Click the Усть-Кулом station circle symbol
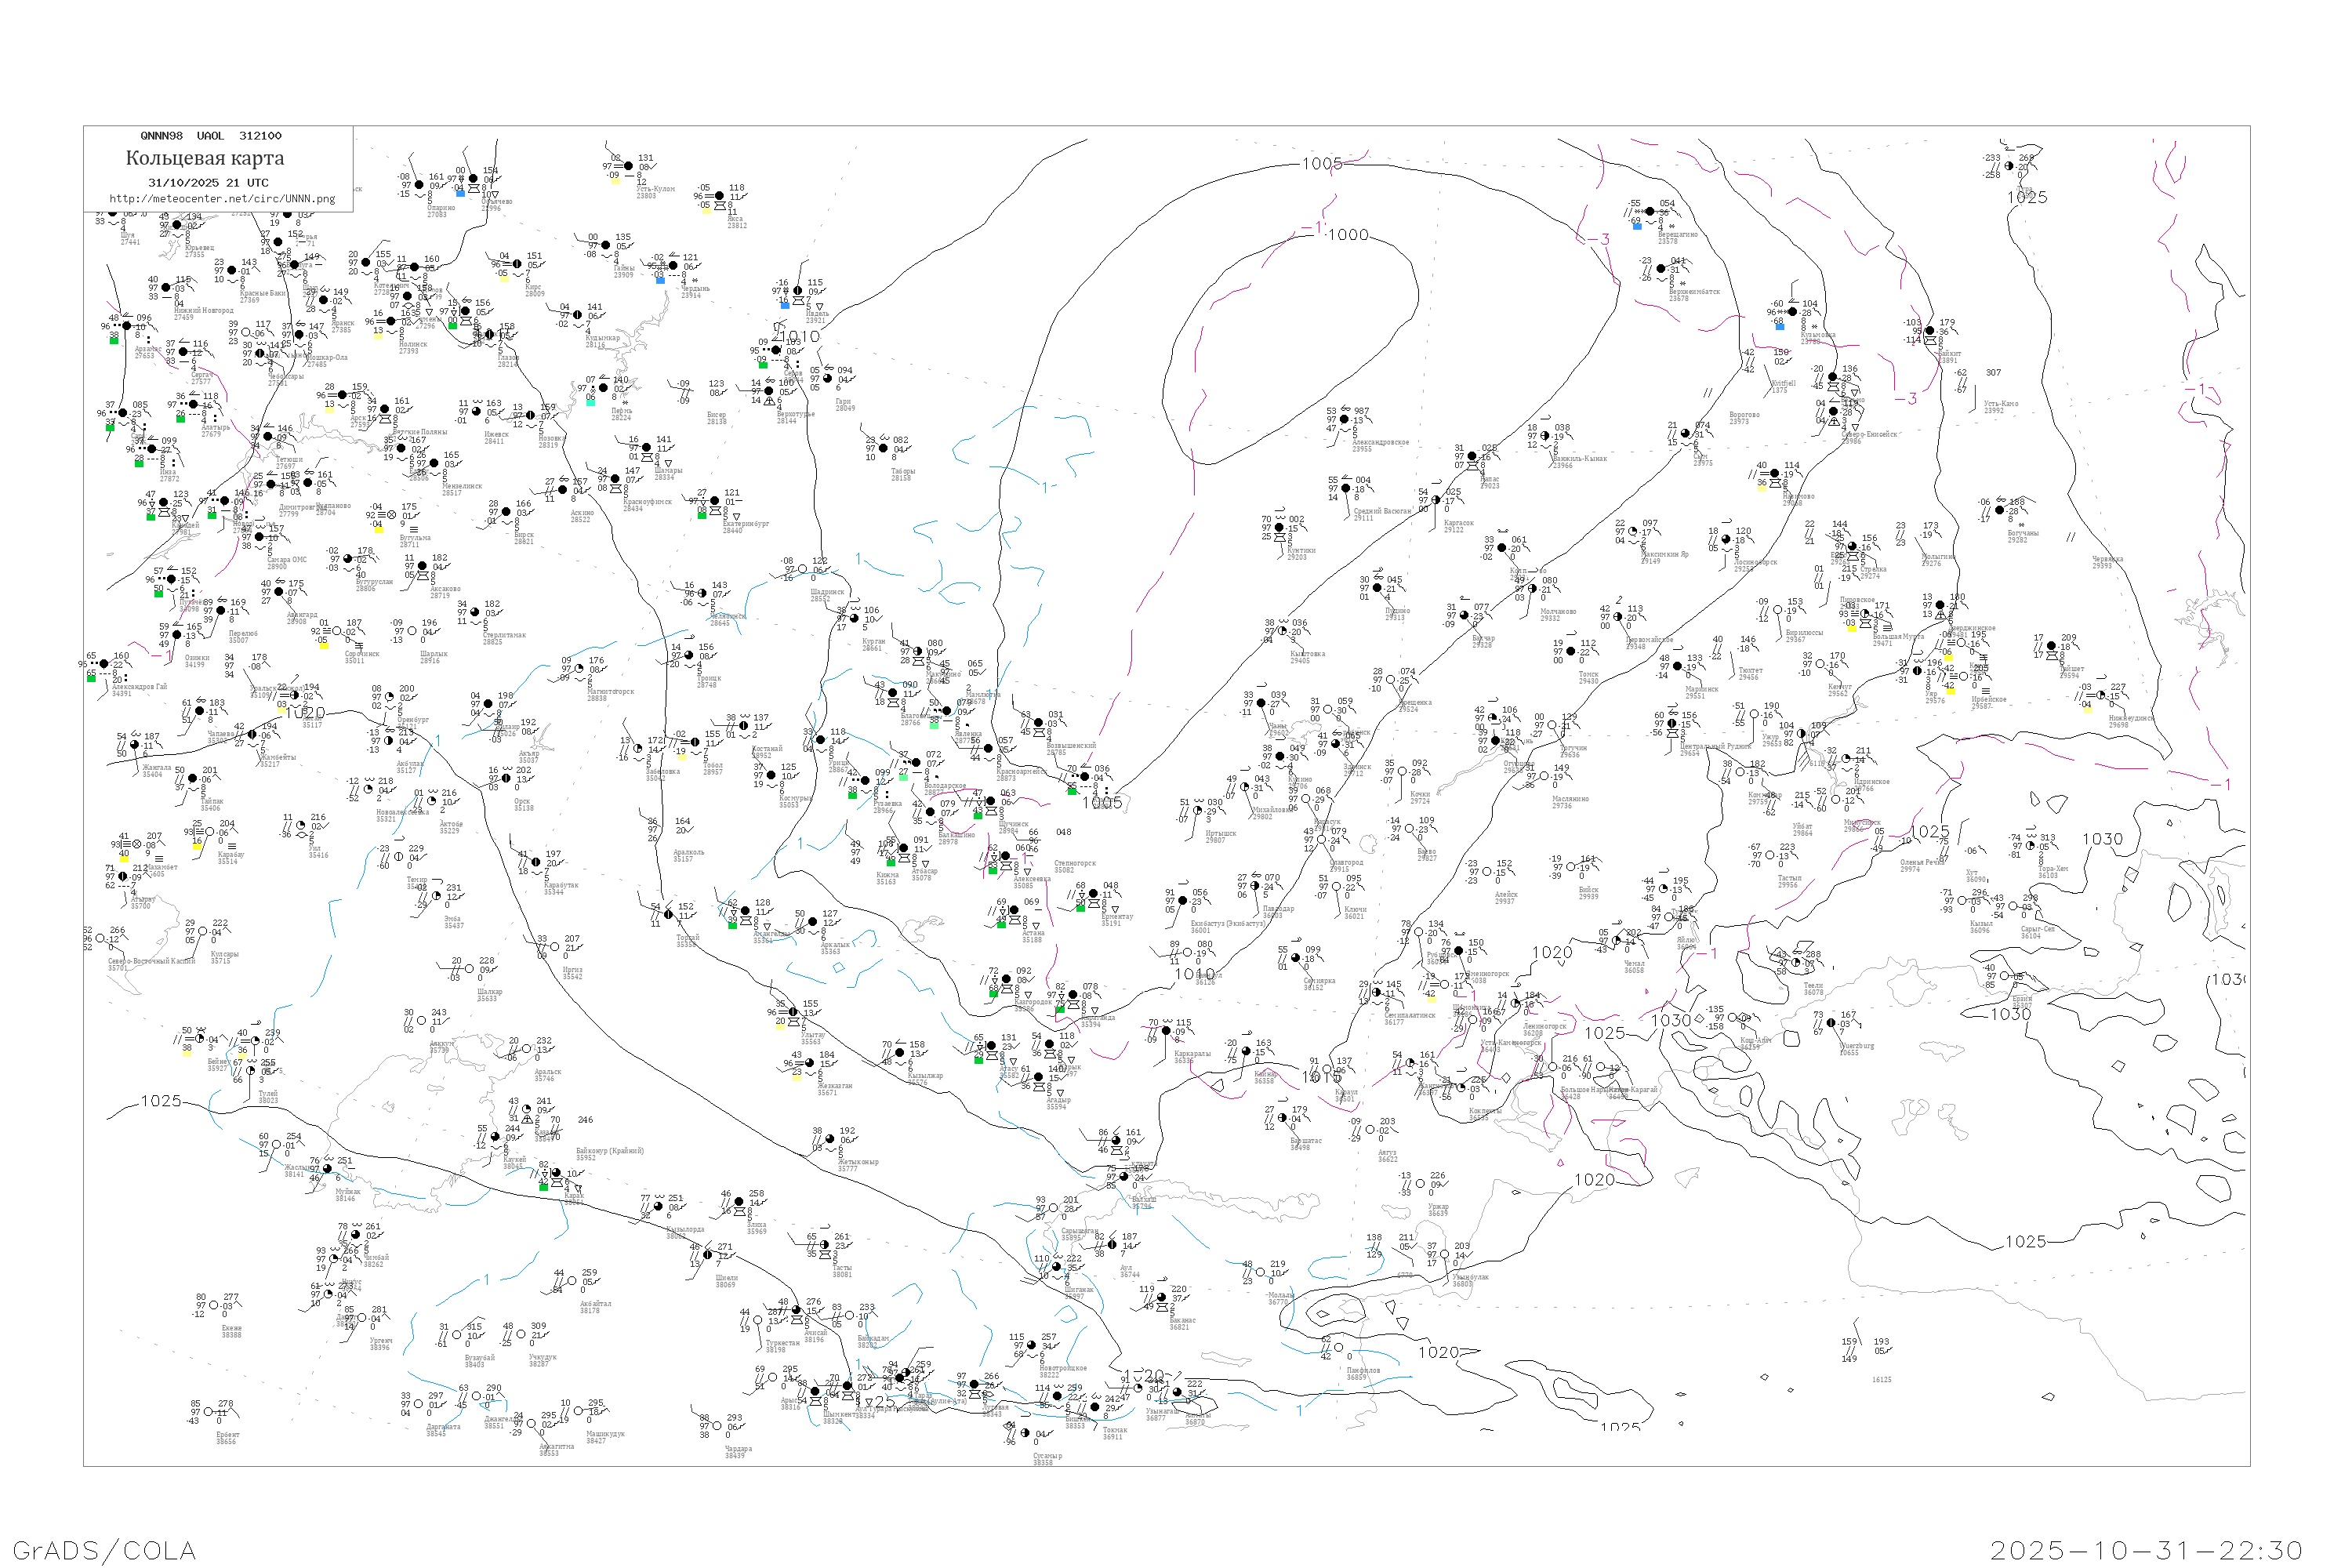2352x1568 pixels. coord(628,166)
